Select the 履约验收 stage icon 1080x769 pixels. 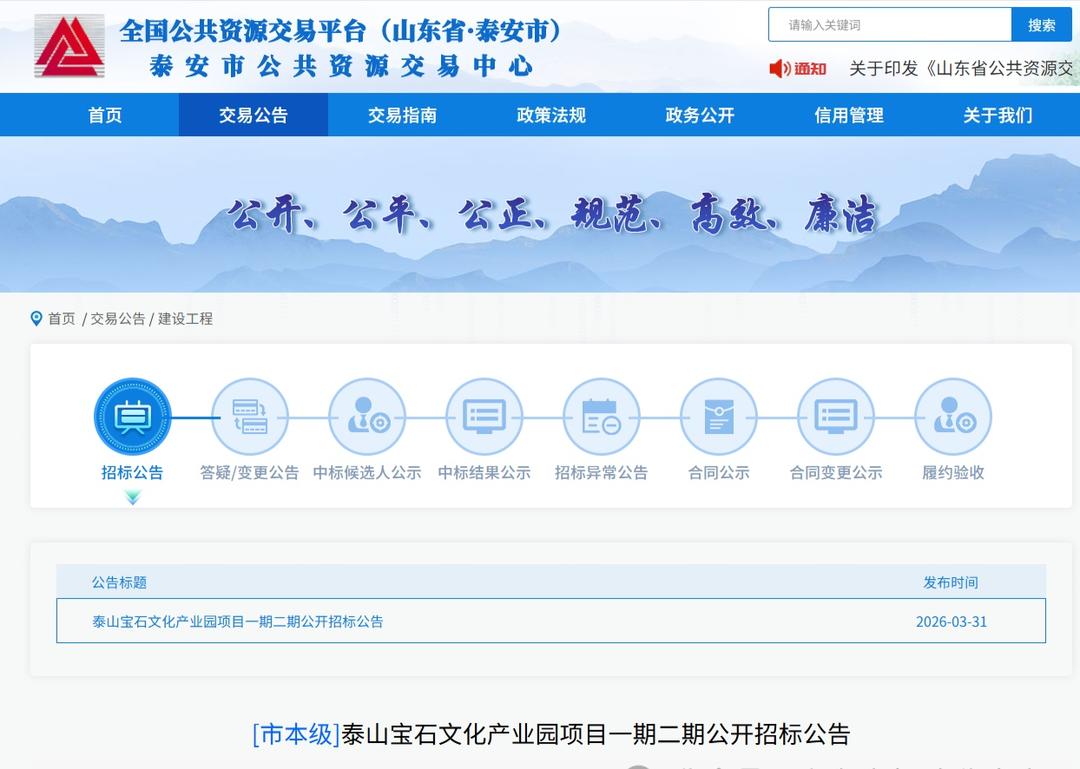pyautogui.click(x=952, y=416)
